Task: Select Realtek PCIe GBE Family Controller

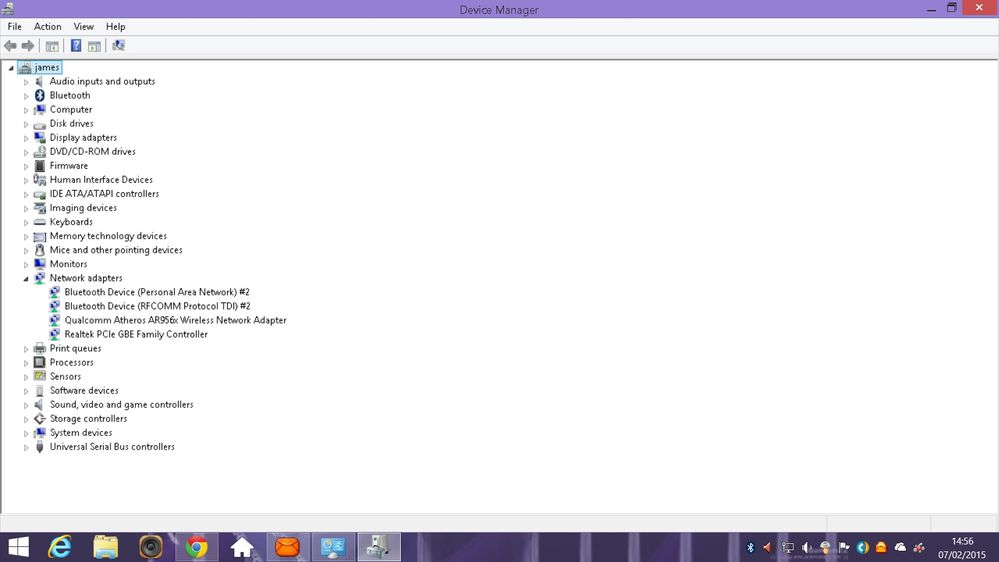Action: (x=136, y=334)
